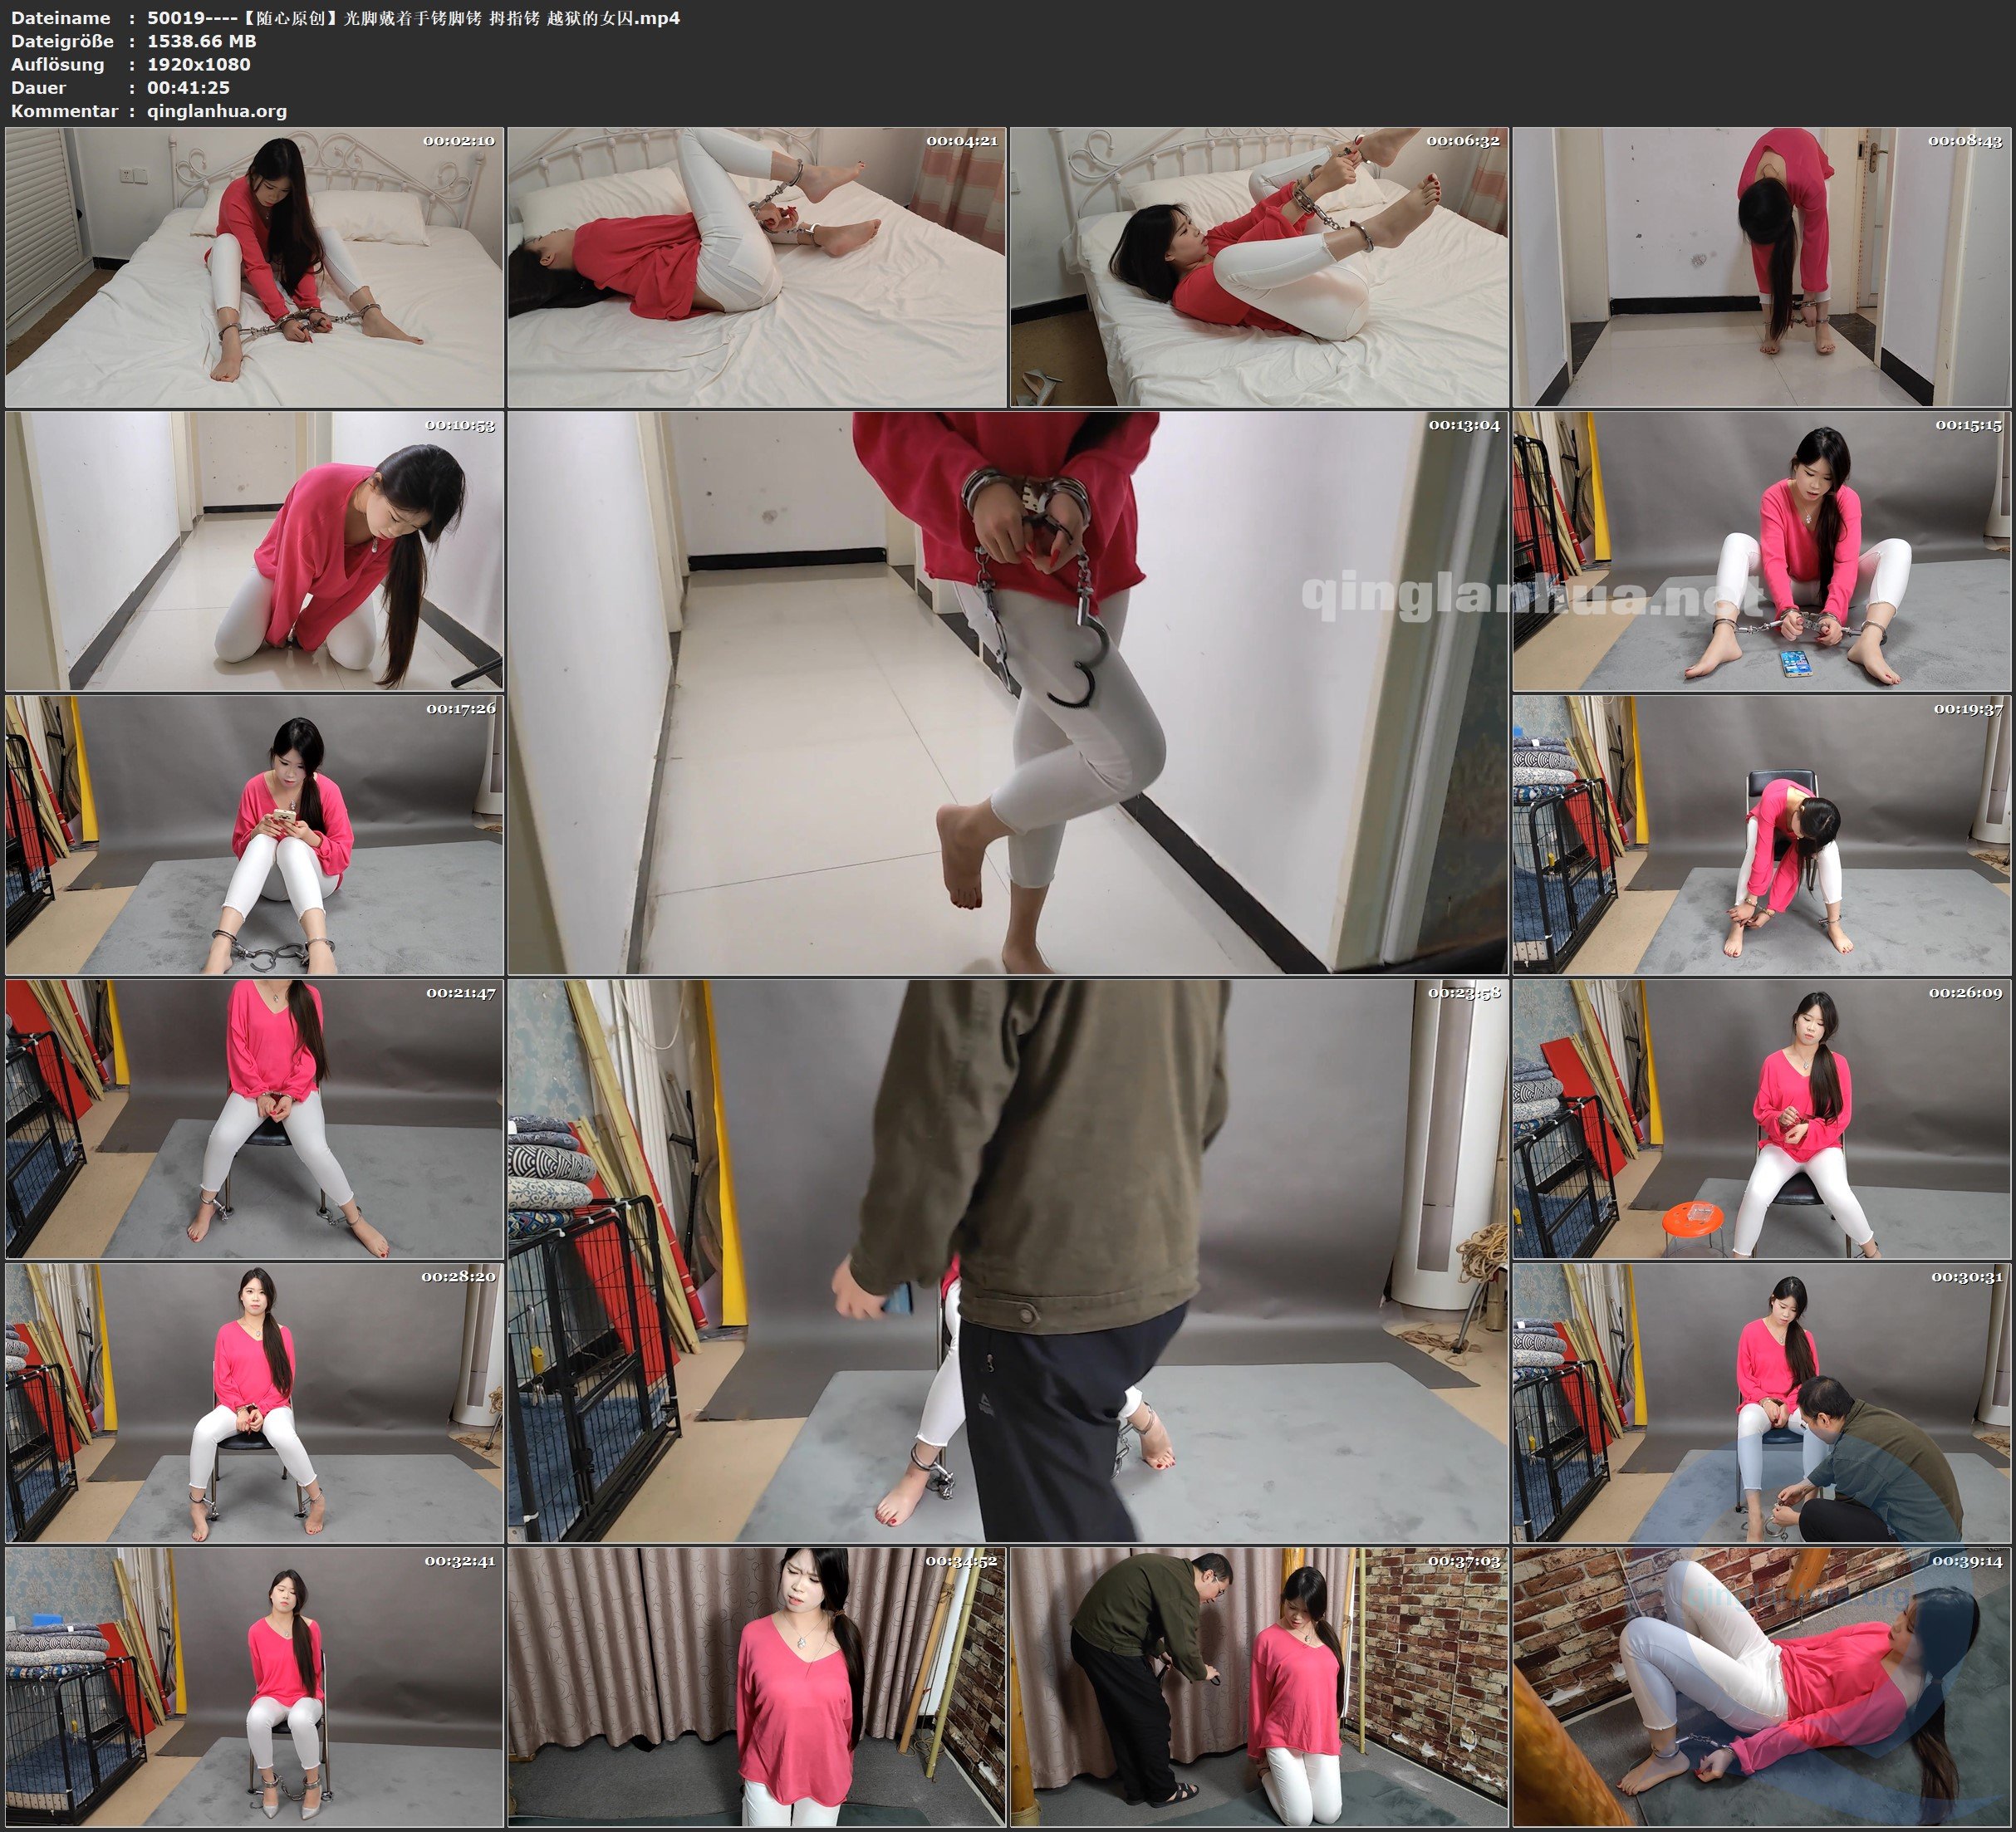
Task: Click the thumbnail timestamped 00:15:15
Action: [x=1762, y=551]
